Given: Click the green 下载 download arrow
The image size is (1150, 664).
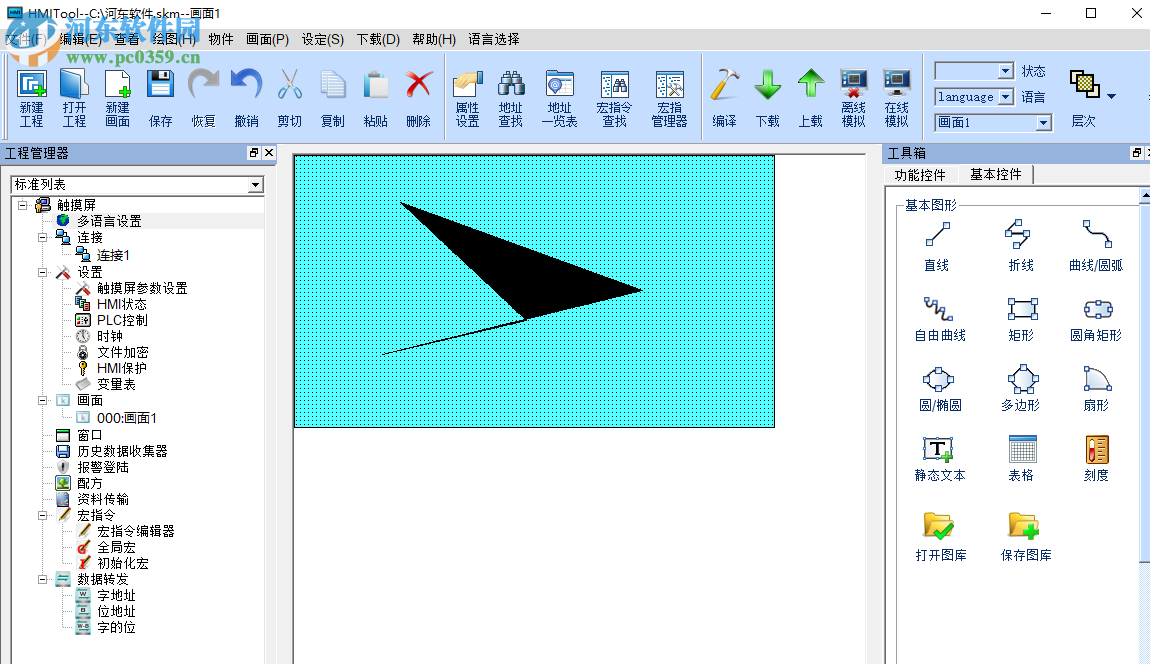Looking at the screenshot, I should 768,98.
